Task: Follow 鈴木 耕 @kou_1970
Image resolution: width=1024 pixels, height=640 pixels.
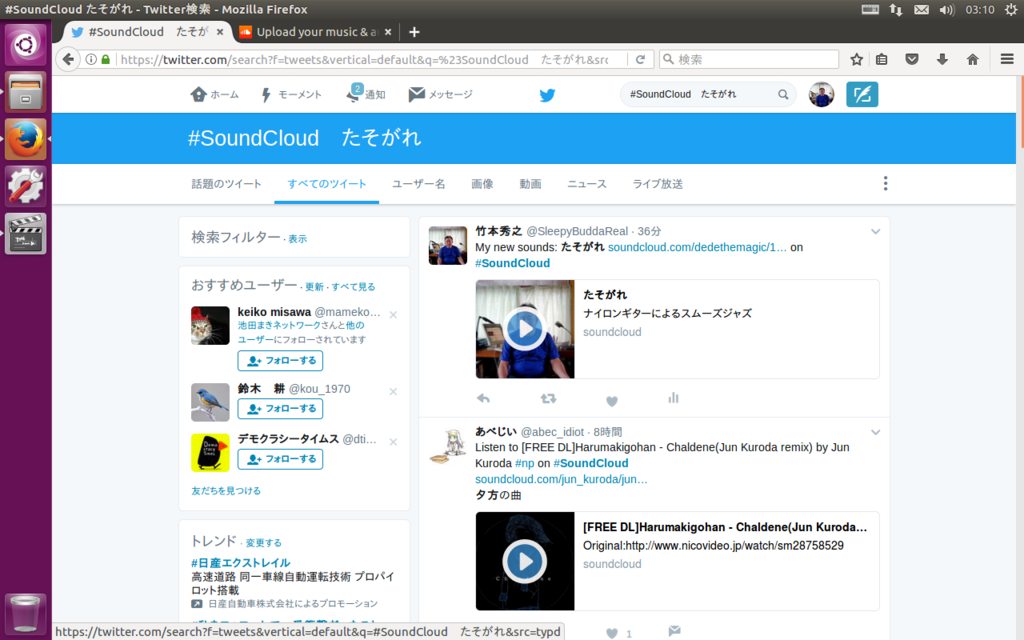Action: (280, 409)
